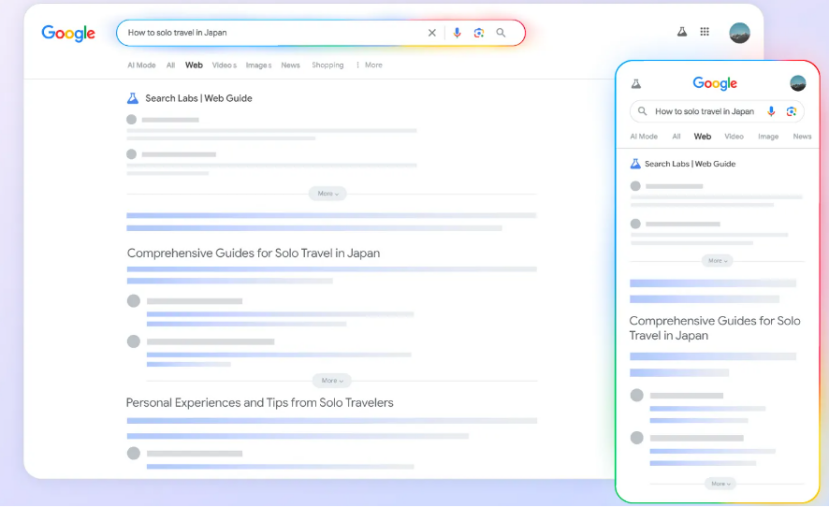This screenshot has height=508, width=830.
Task: Click mobile 'Search Labs | Web Guide' heading
Action: (x=690, y=164)
